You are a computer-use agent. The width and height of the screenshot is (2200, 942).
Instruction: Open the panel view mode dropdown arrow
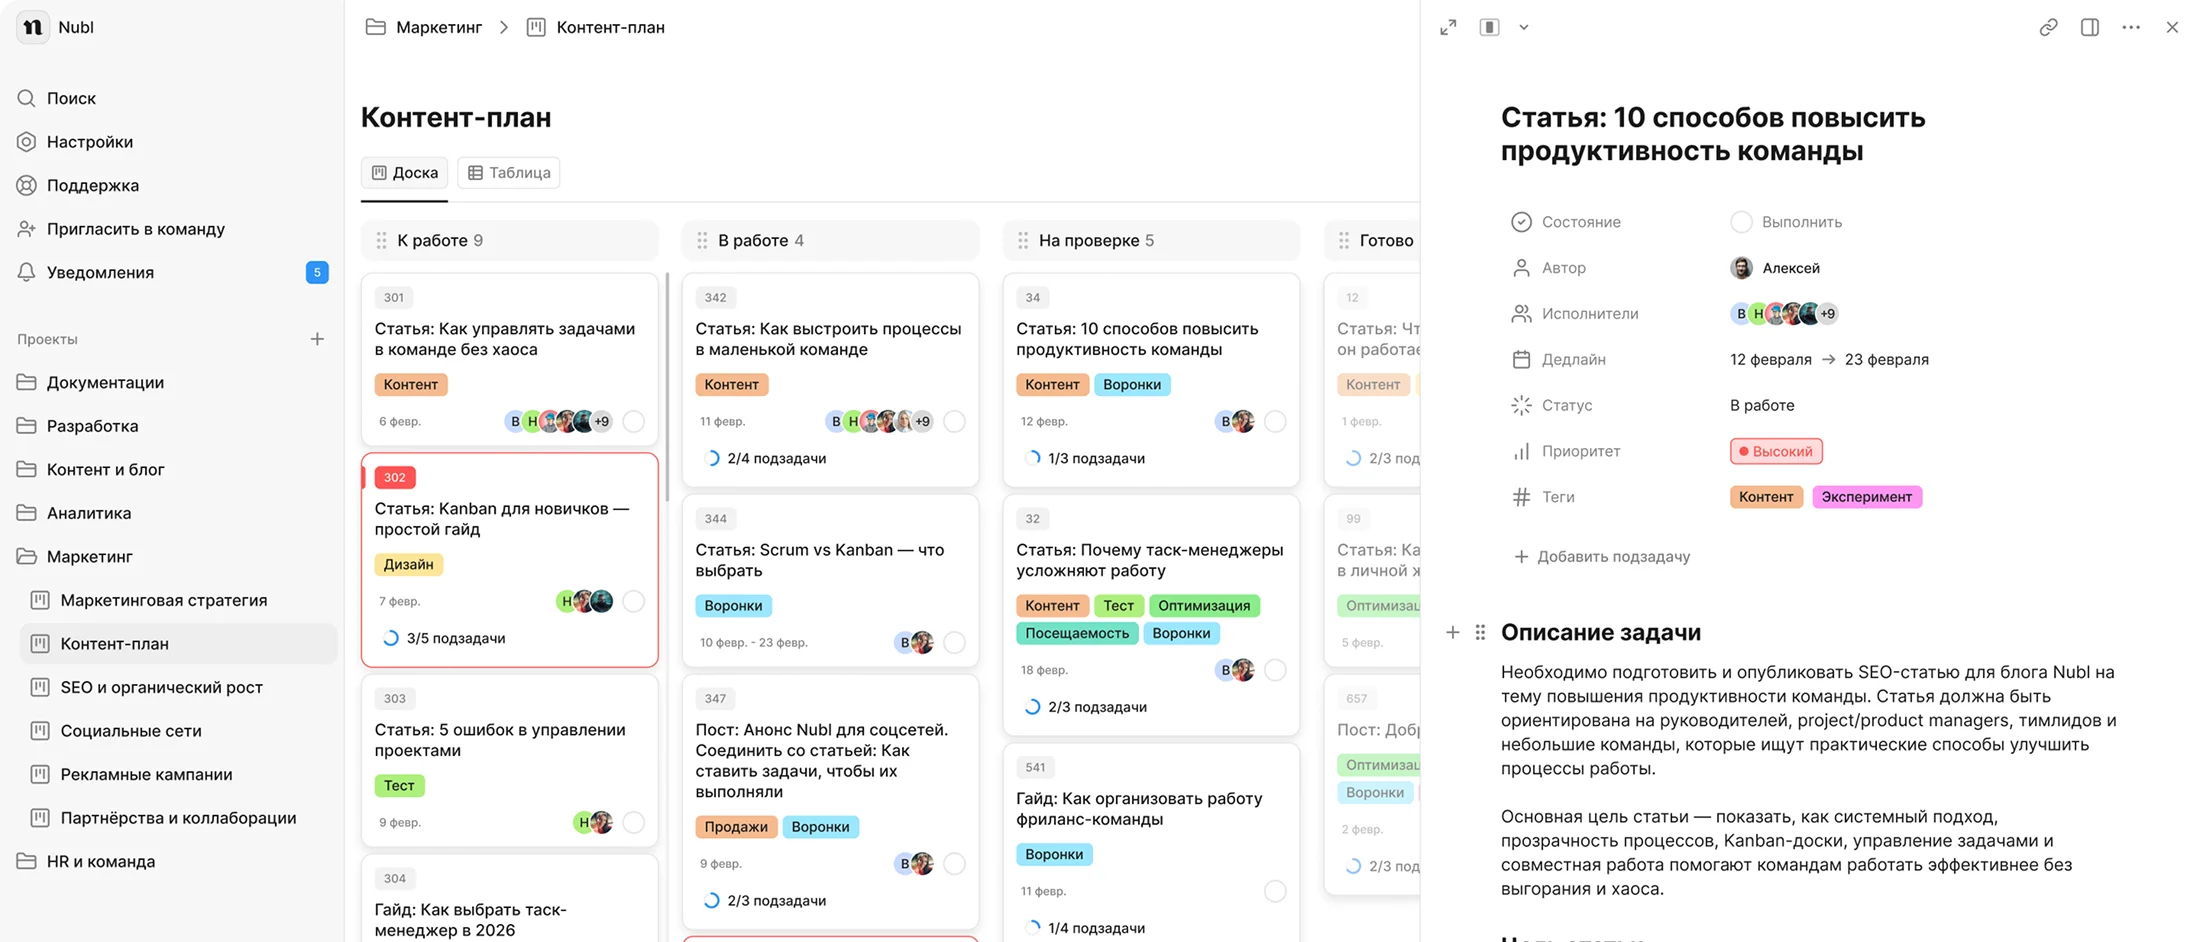pos(1524,27)
